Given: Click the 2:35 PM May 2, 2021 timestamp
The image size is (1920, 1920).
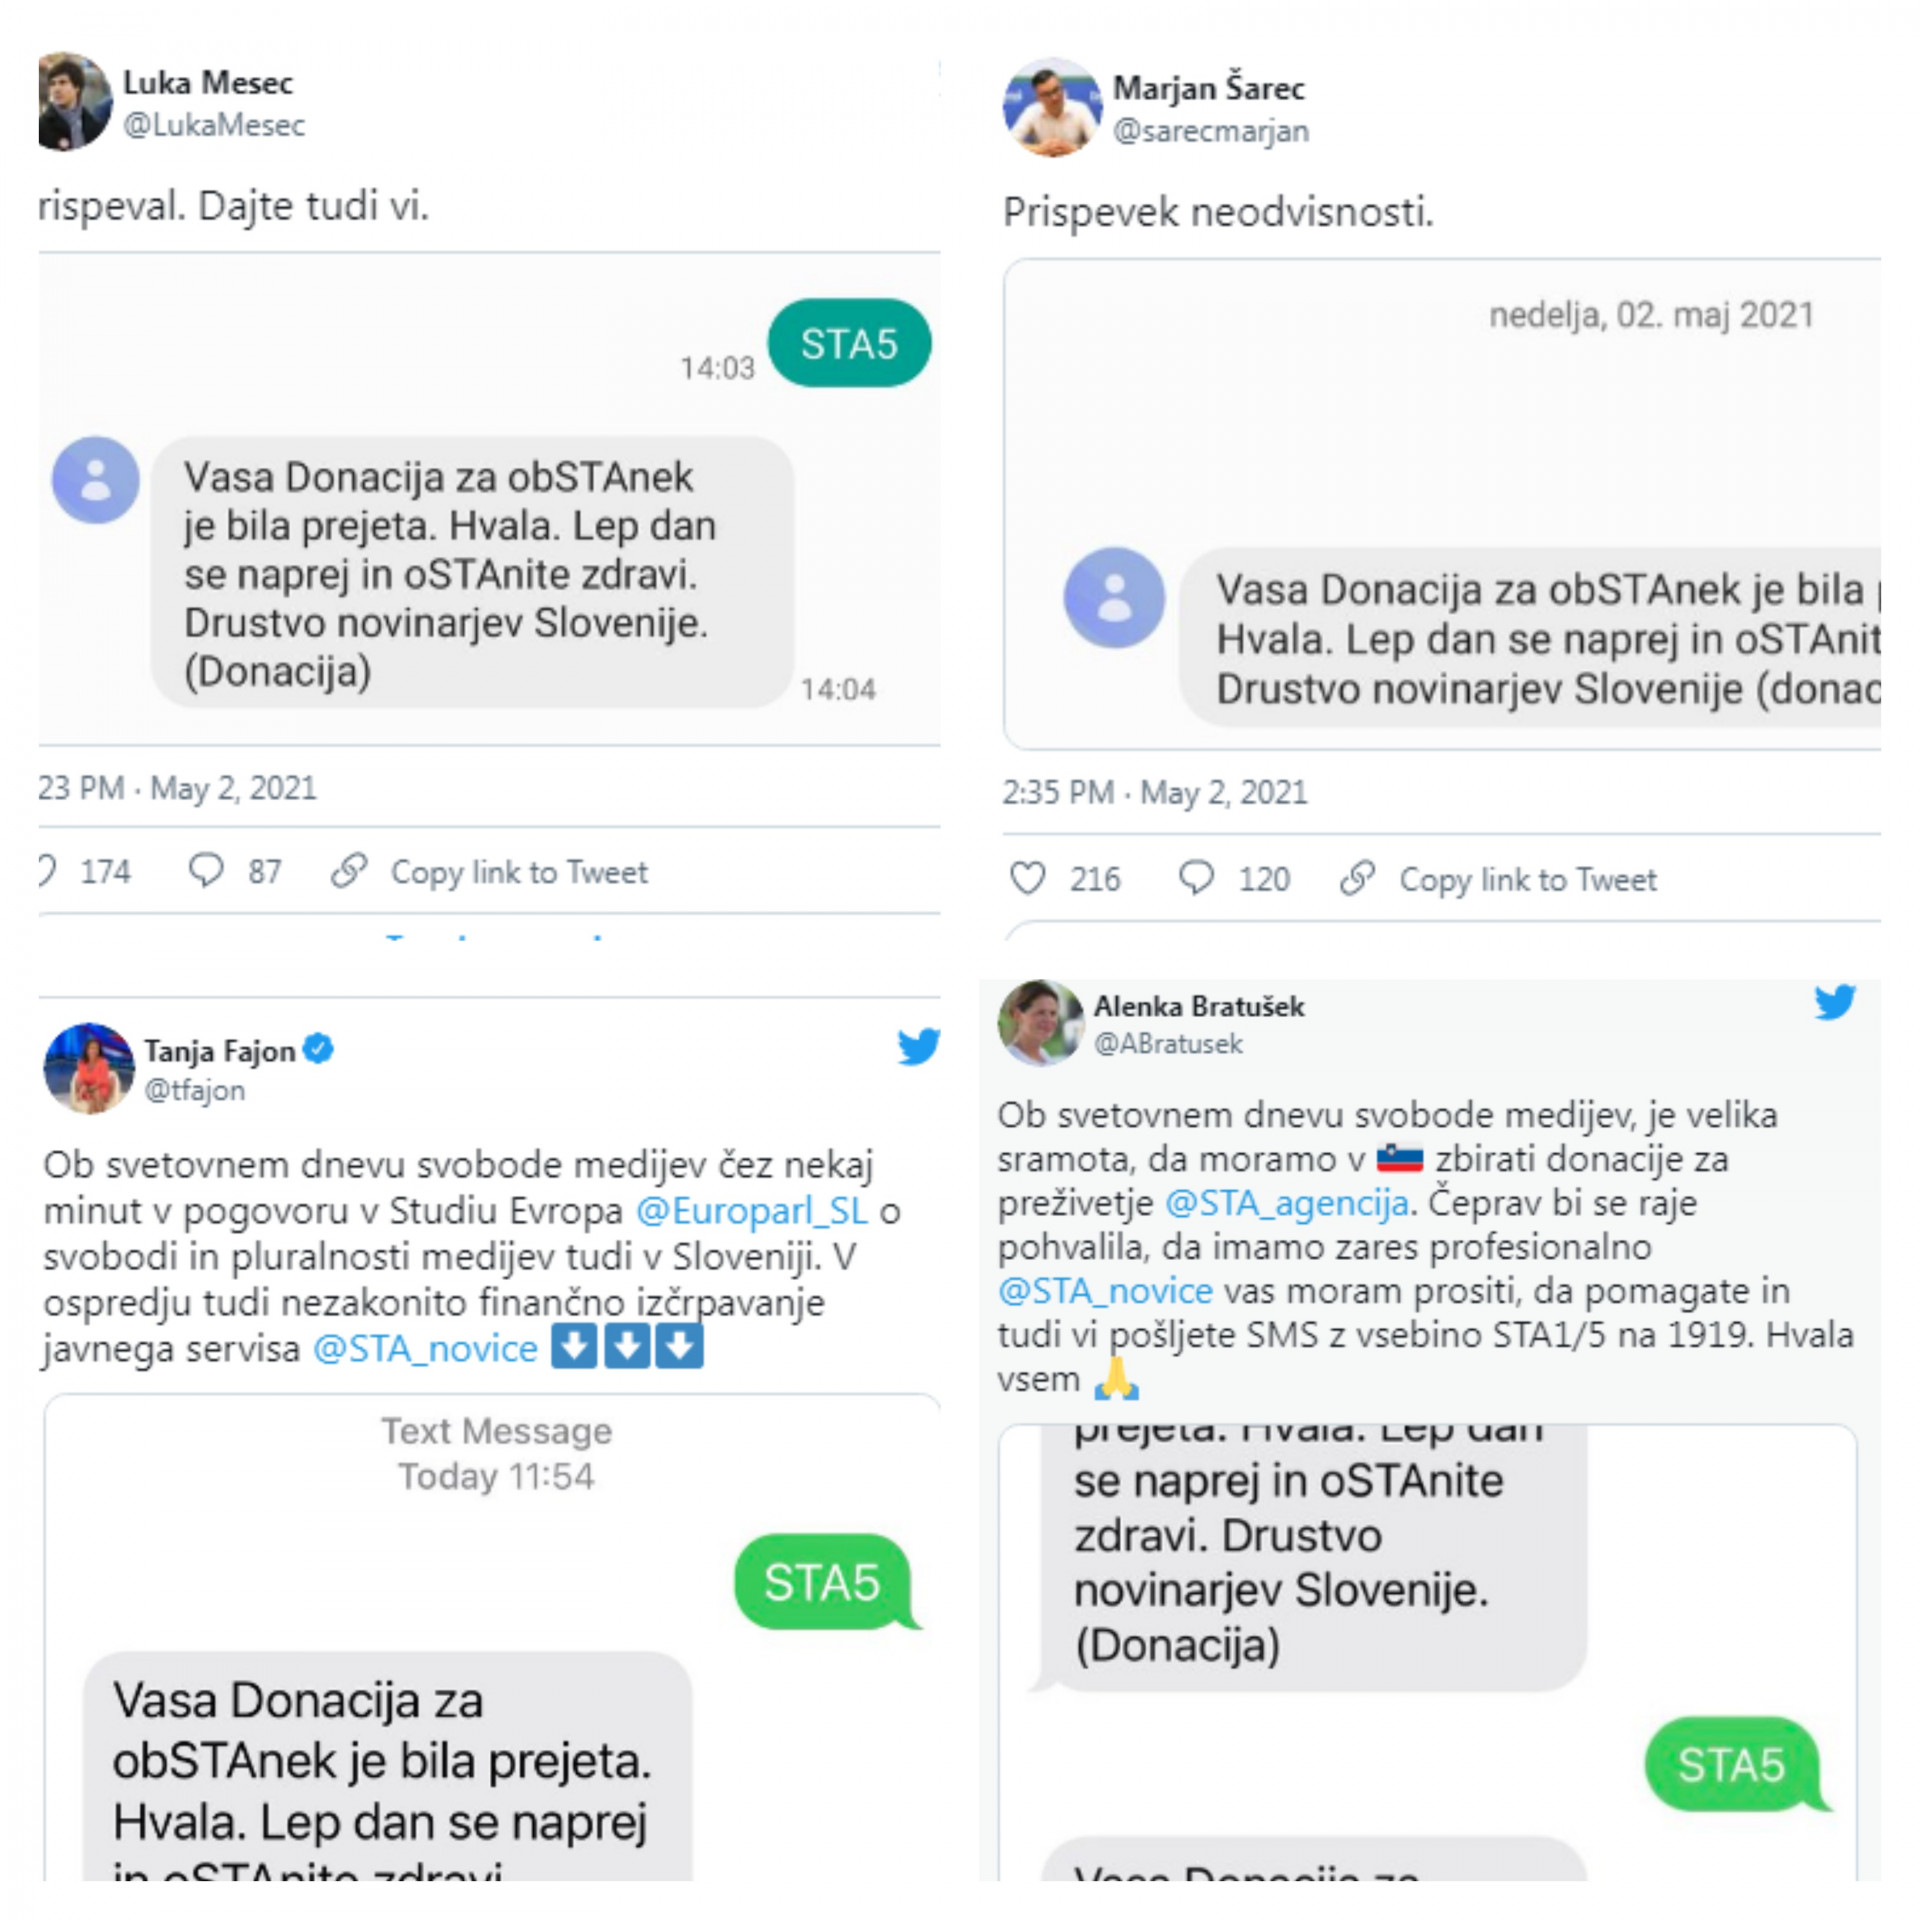Looking at the screenshot, I should pos(1155,792).
